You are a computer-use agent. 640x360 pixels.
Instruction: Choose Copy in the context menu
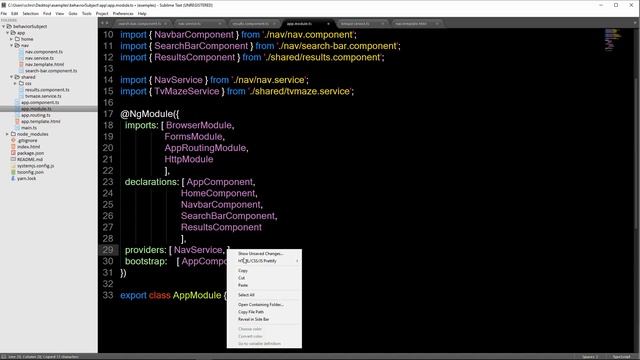point(264,271)
